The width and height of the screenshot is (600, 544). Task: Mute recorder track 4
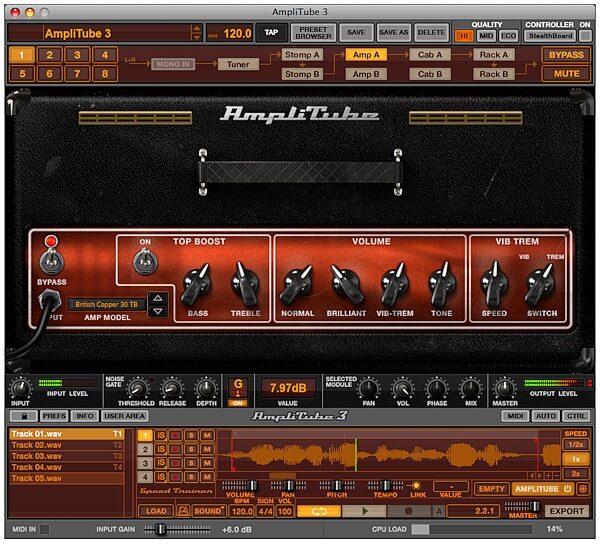tap(207, 477)
